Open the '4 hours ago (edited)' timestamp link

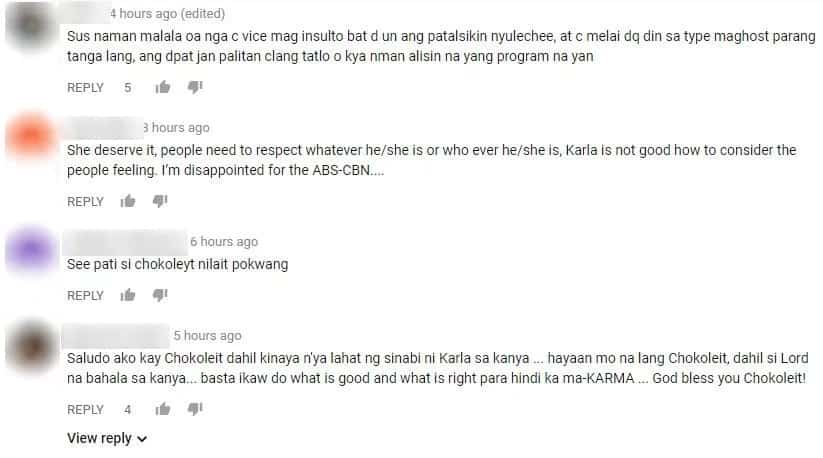[x=167, y=14]
